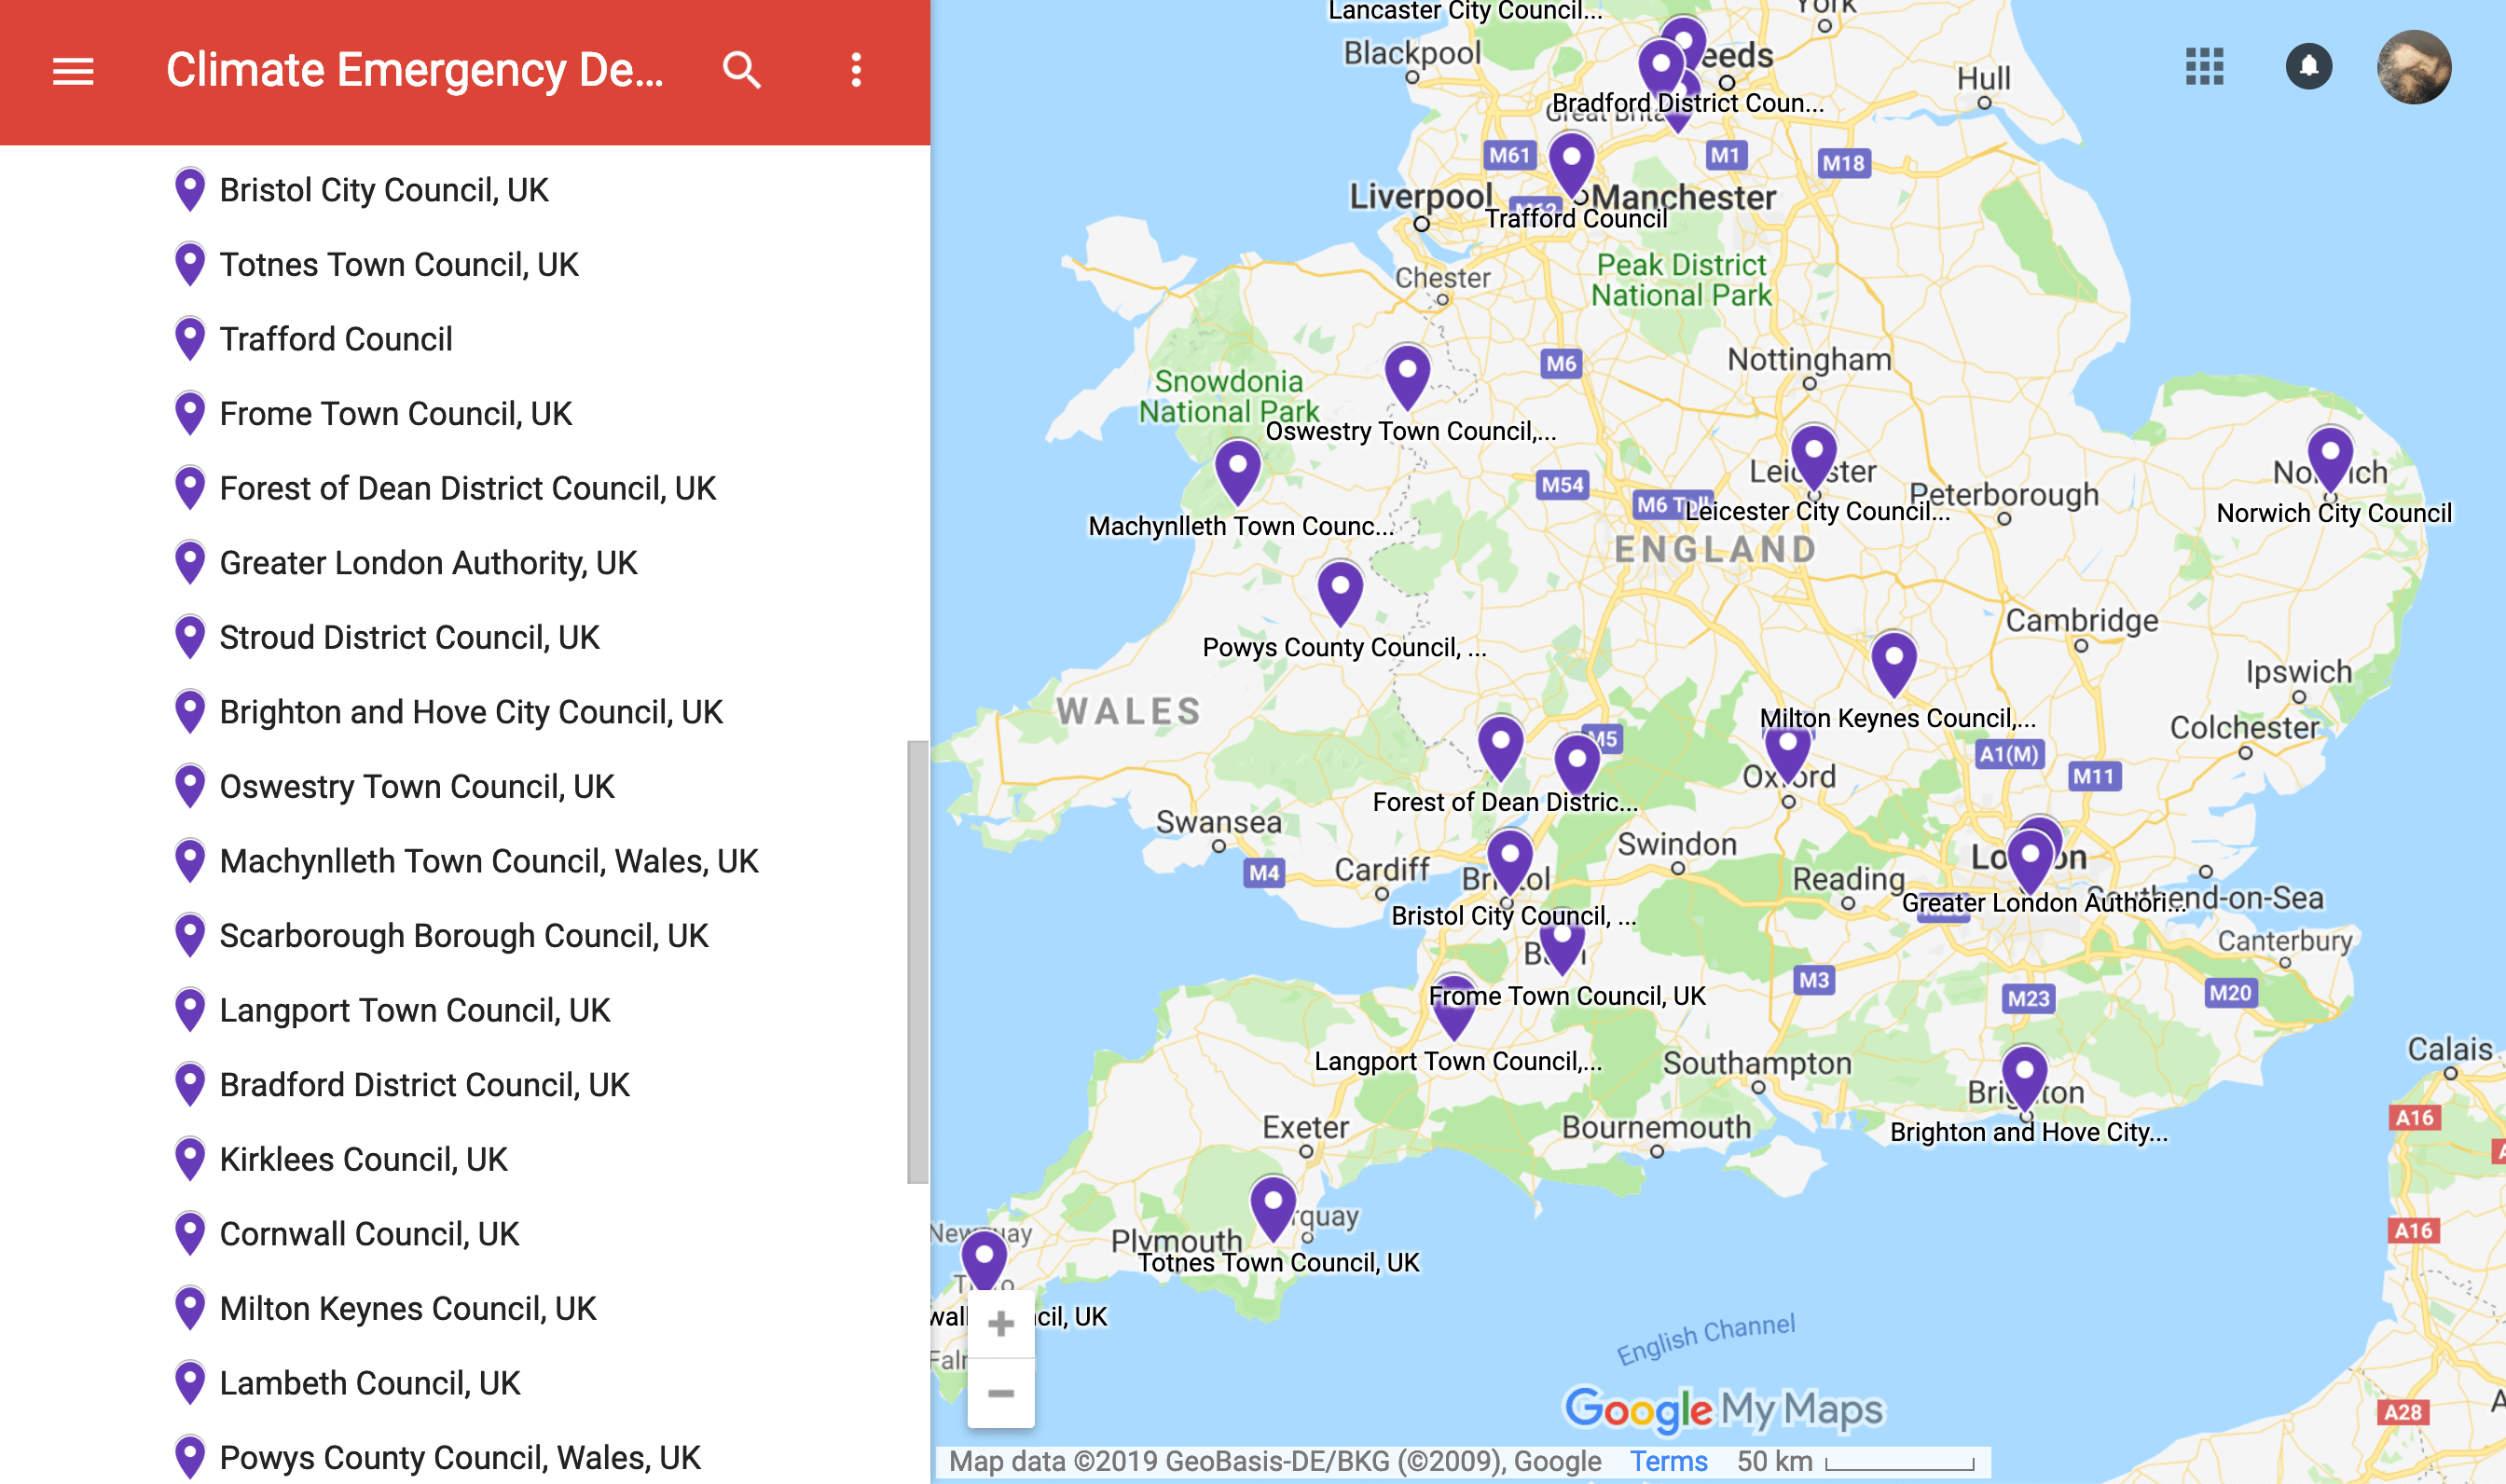This screenshot has height=1484, width=2506.
Task: Open the hamburger menu in the red header
Action: 73,71
